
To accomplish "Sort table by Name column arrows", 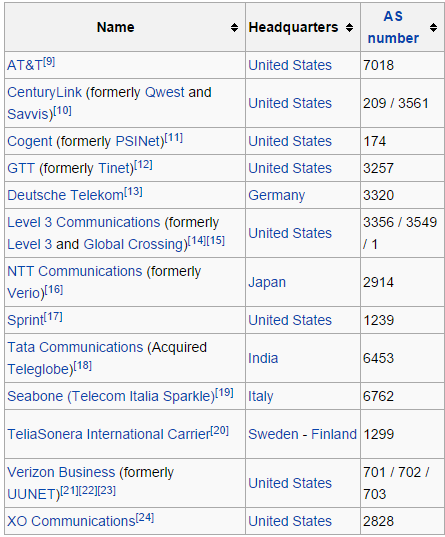I will point(234,27).
